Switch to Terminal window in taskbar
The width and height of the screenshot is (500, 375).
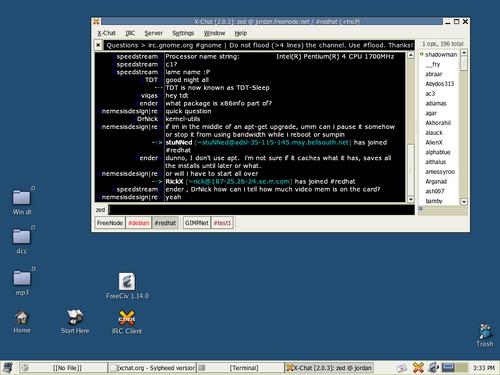coord(240,368)
